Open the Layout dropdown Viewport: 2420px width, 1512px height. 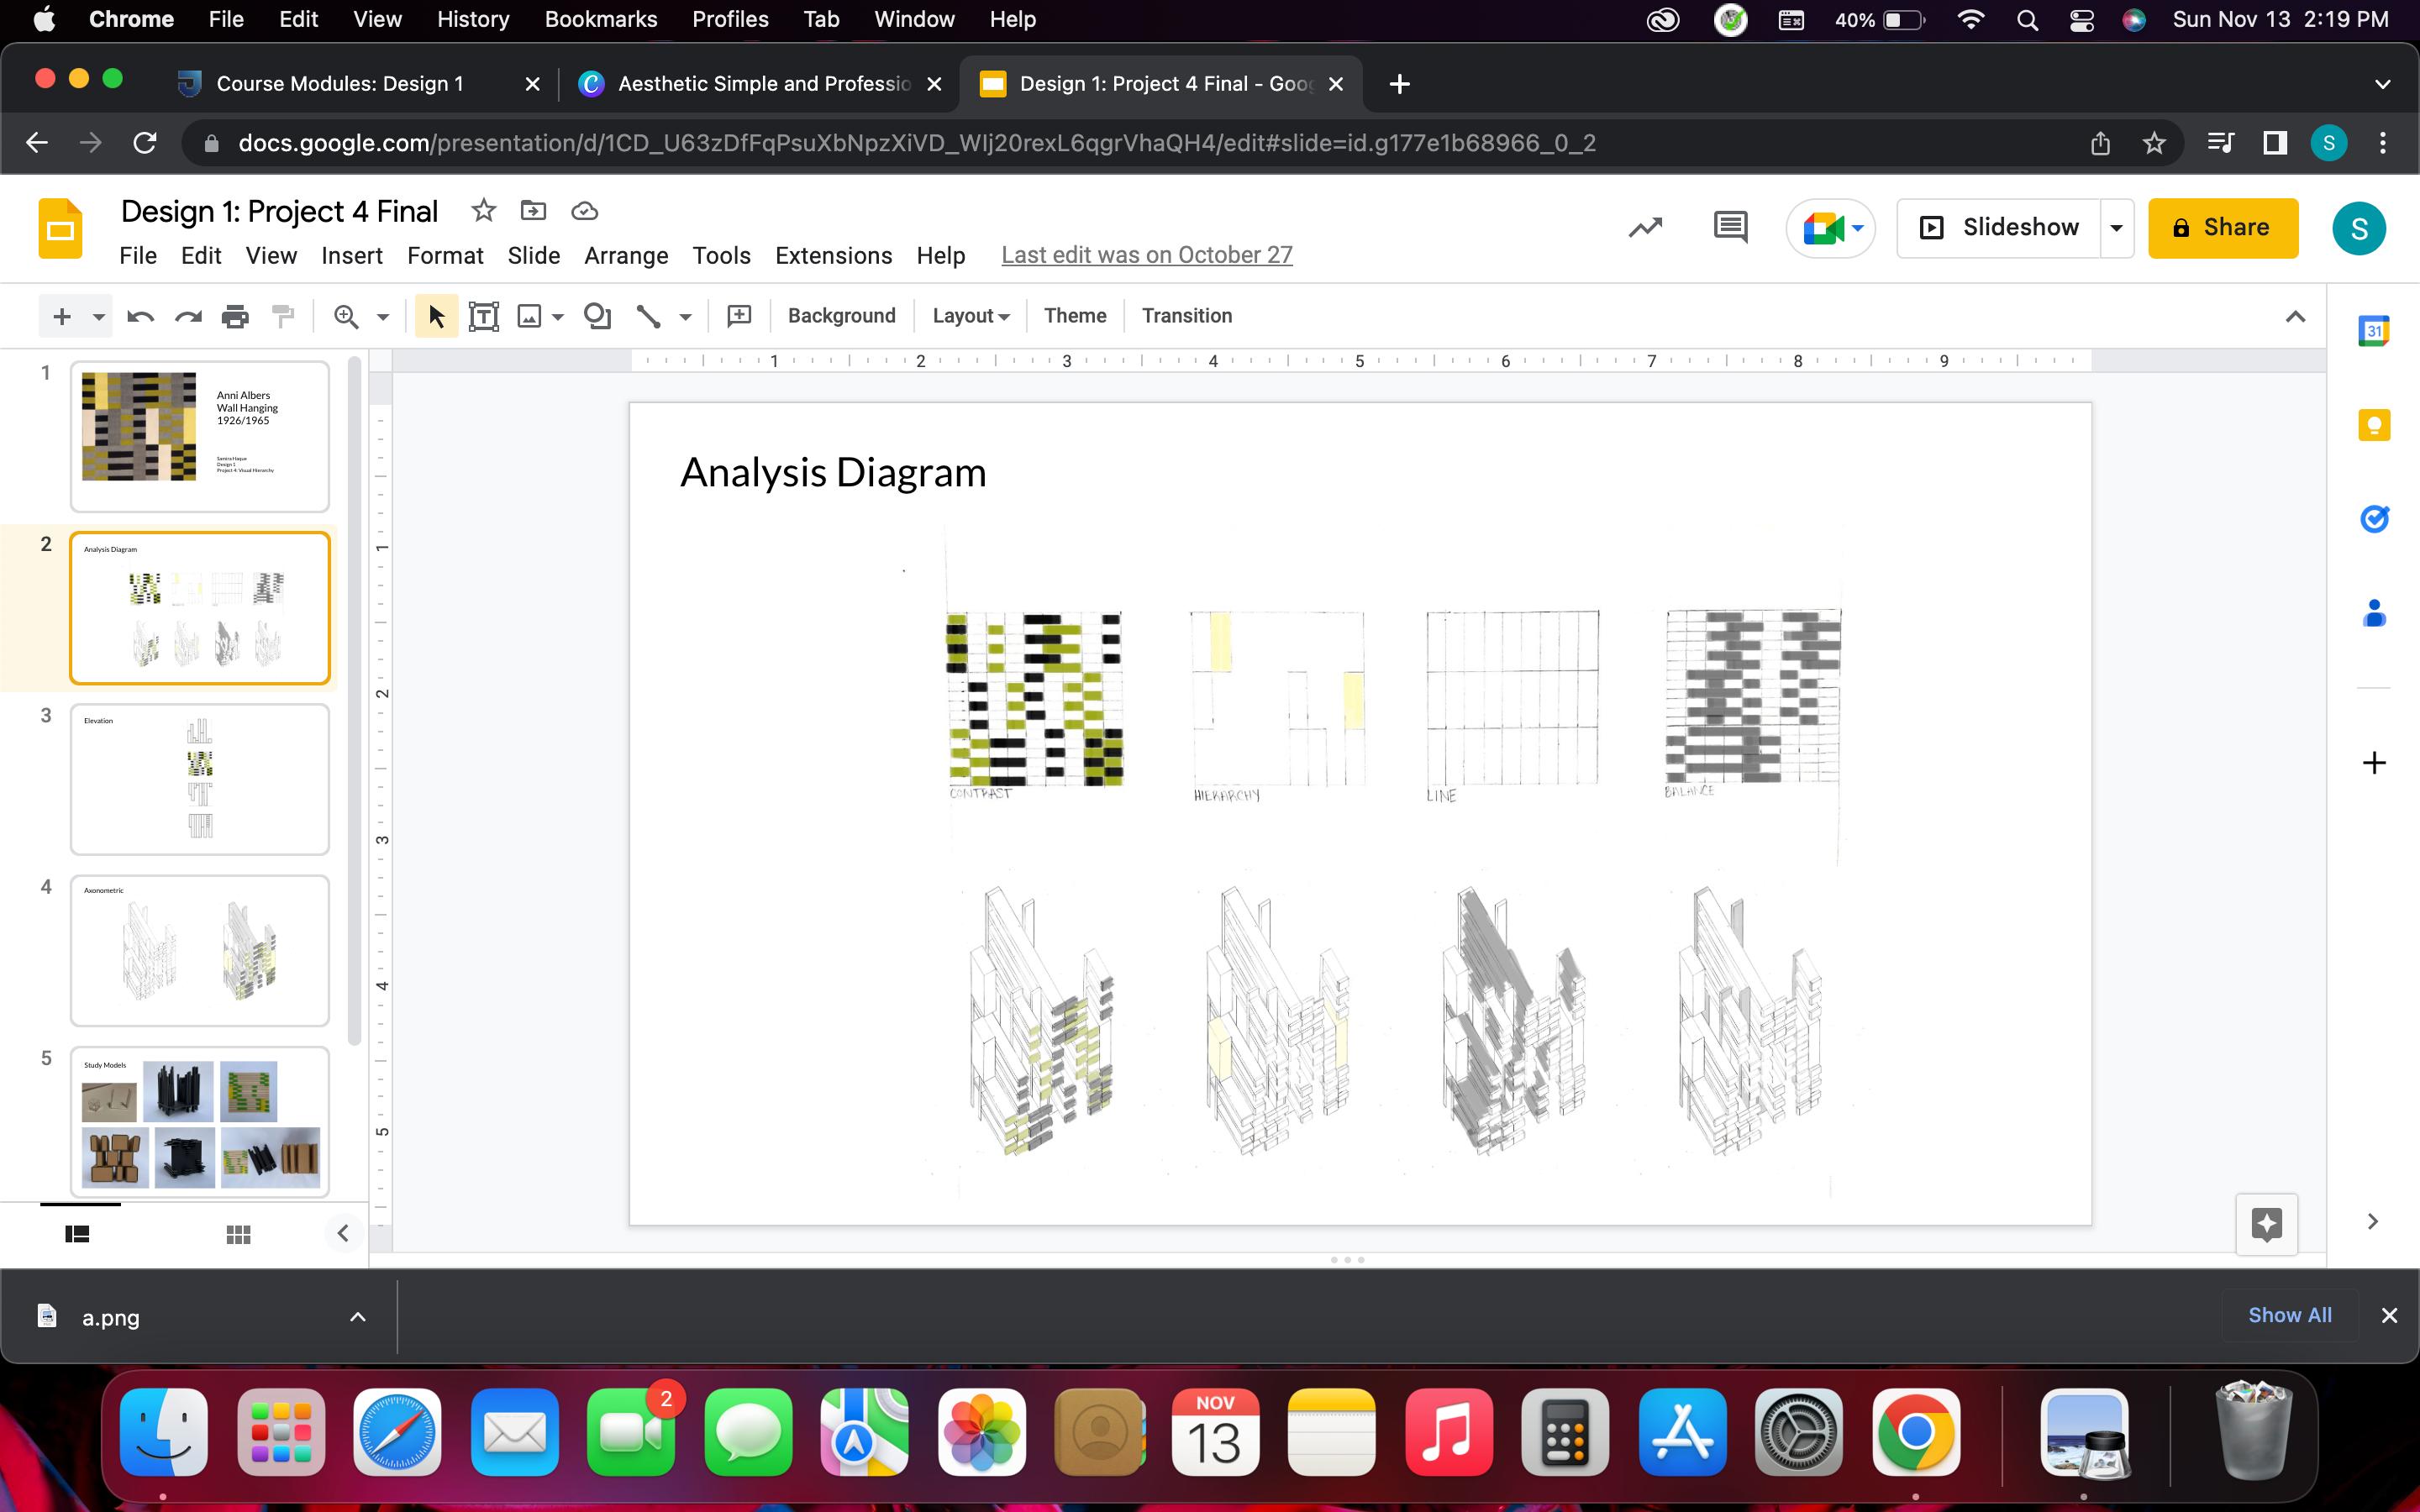(x=970, y=316)
